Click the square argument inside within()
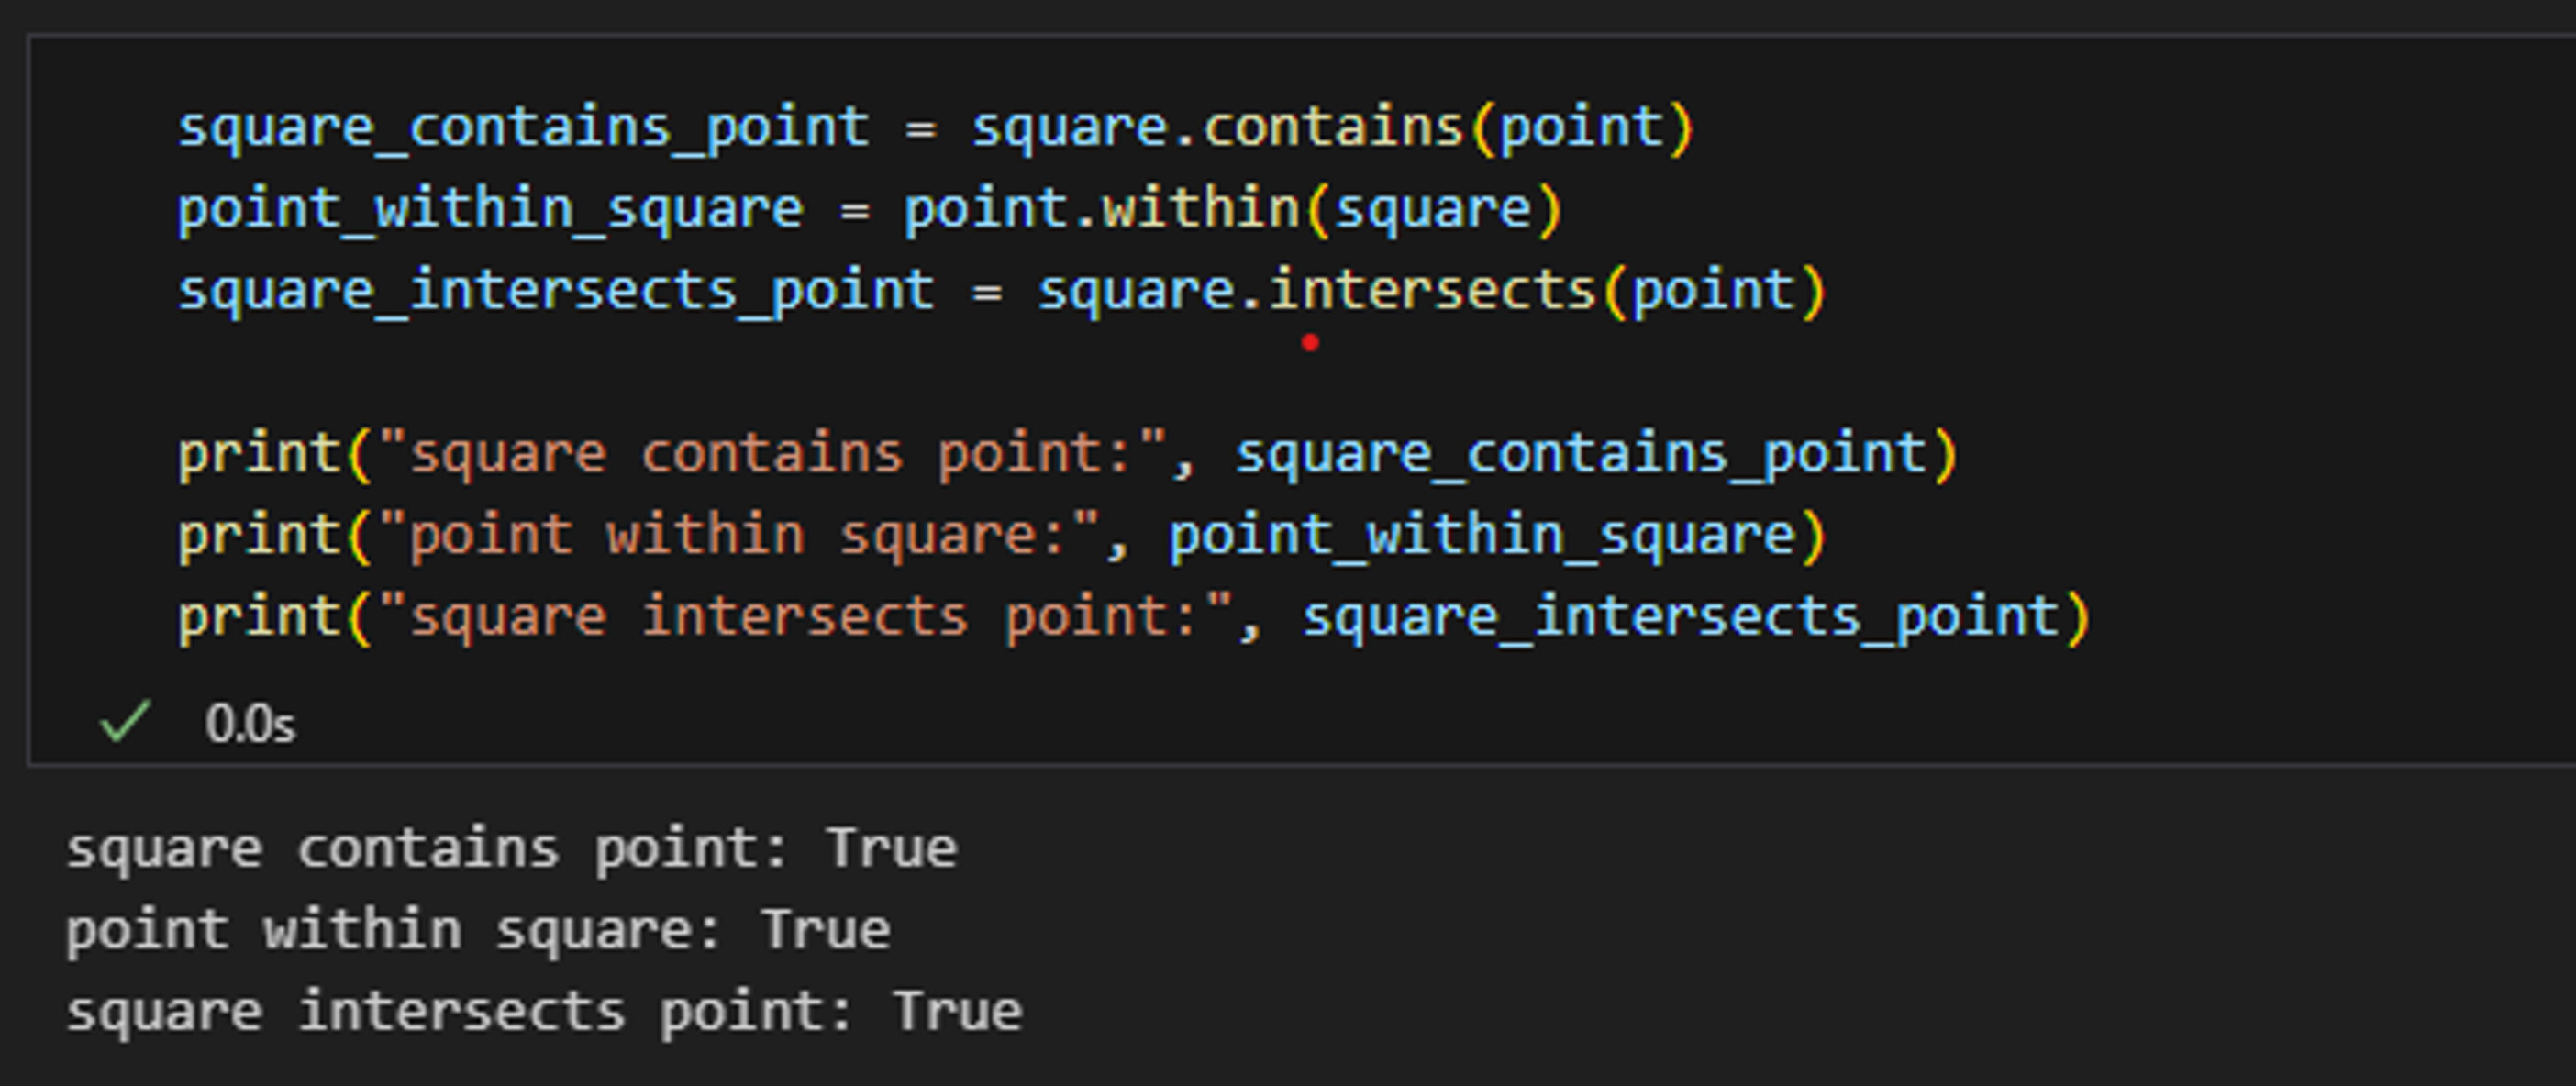Viewport: 2576px width, 1086px height. coord(1433,210)
